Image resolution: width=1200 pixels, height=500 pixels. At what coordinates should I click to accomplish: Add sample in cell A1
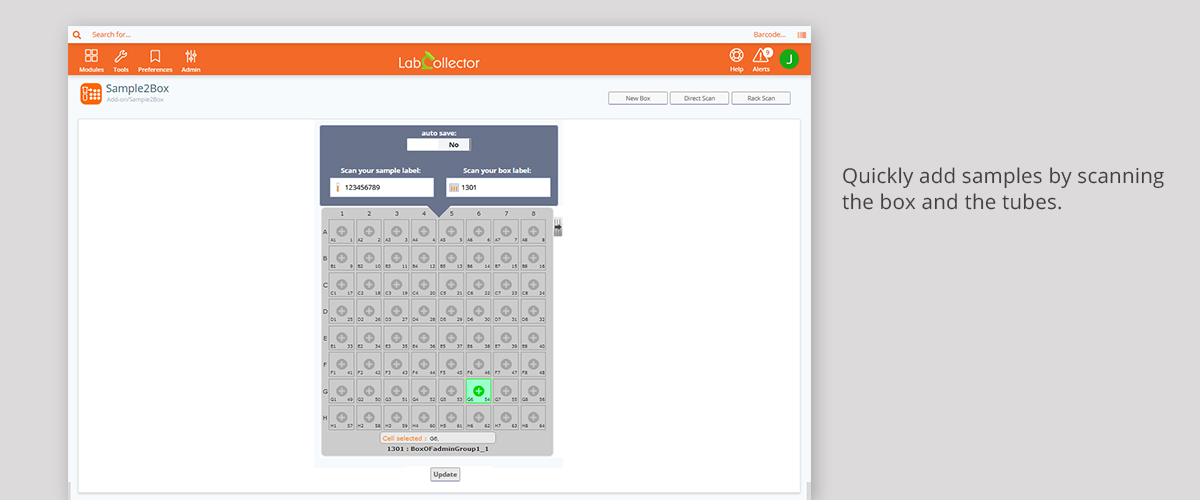[341, 232]
